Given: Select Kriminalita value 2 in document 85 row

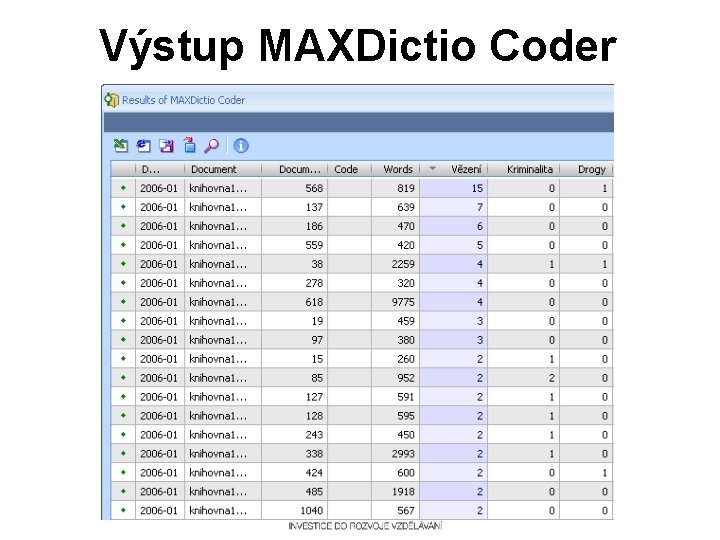Looking at the screenshot, I should (x=523, y=378).
